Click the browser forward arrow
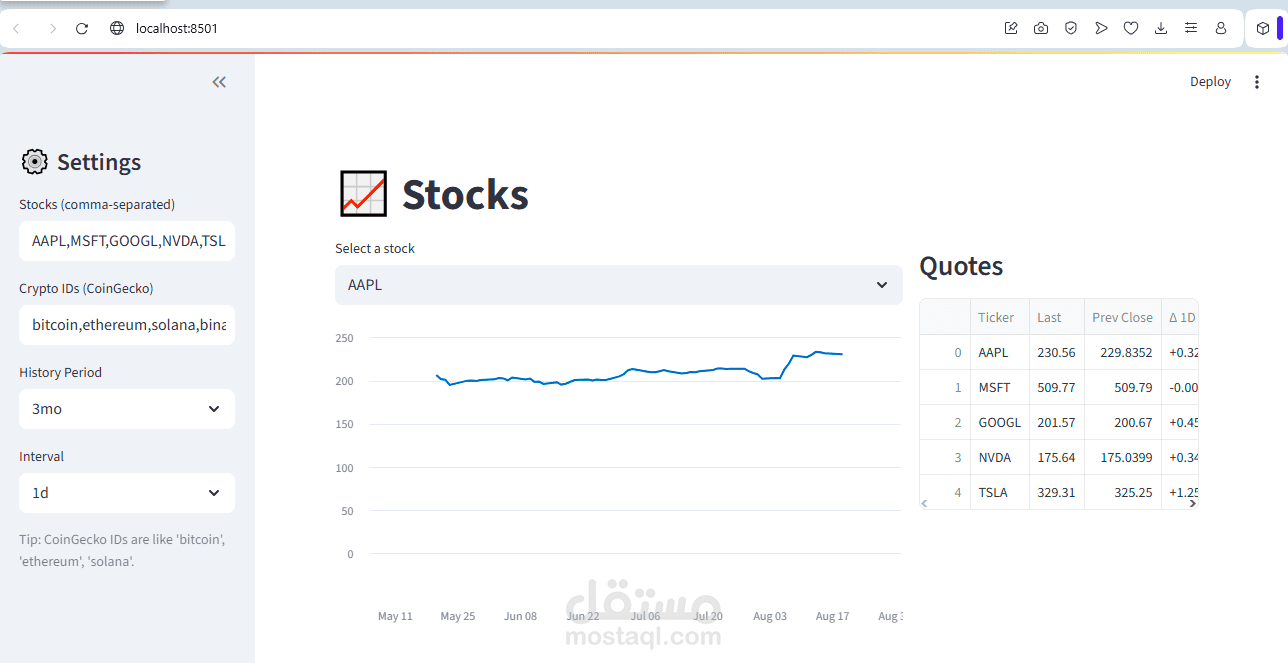 point(53,28)
